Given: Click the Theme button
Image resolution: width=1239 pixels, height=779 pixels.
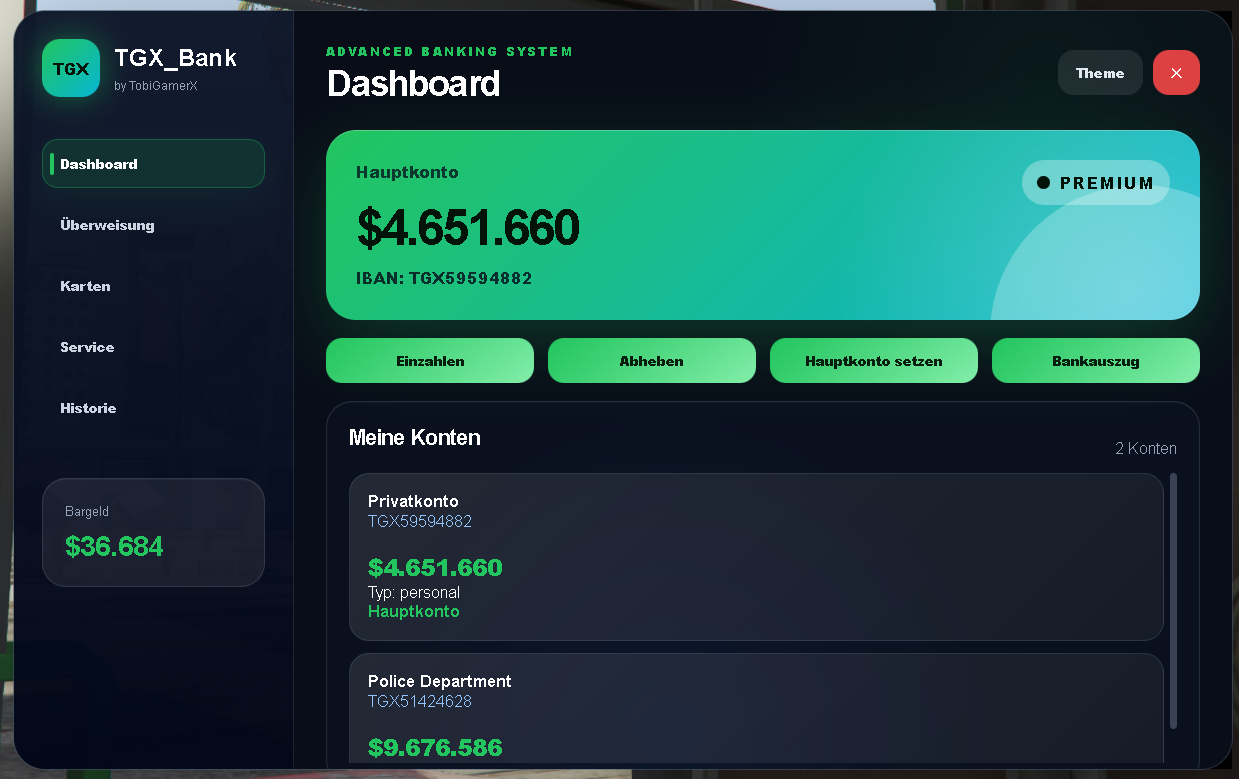Looking at the screenshot, I should coord(1100,73).
